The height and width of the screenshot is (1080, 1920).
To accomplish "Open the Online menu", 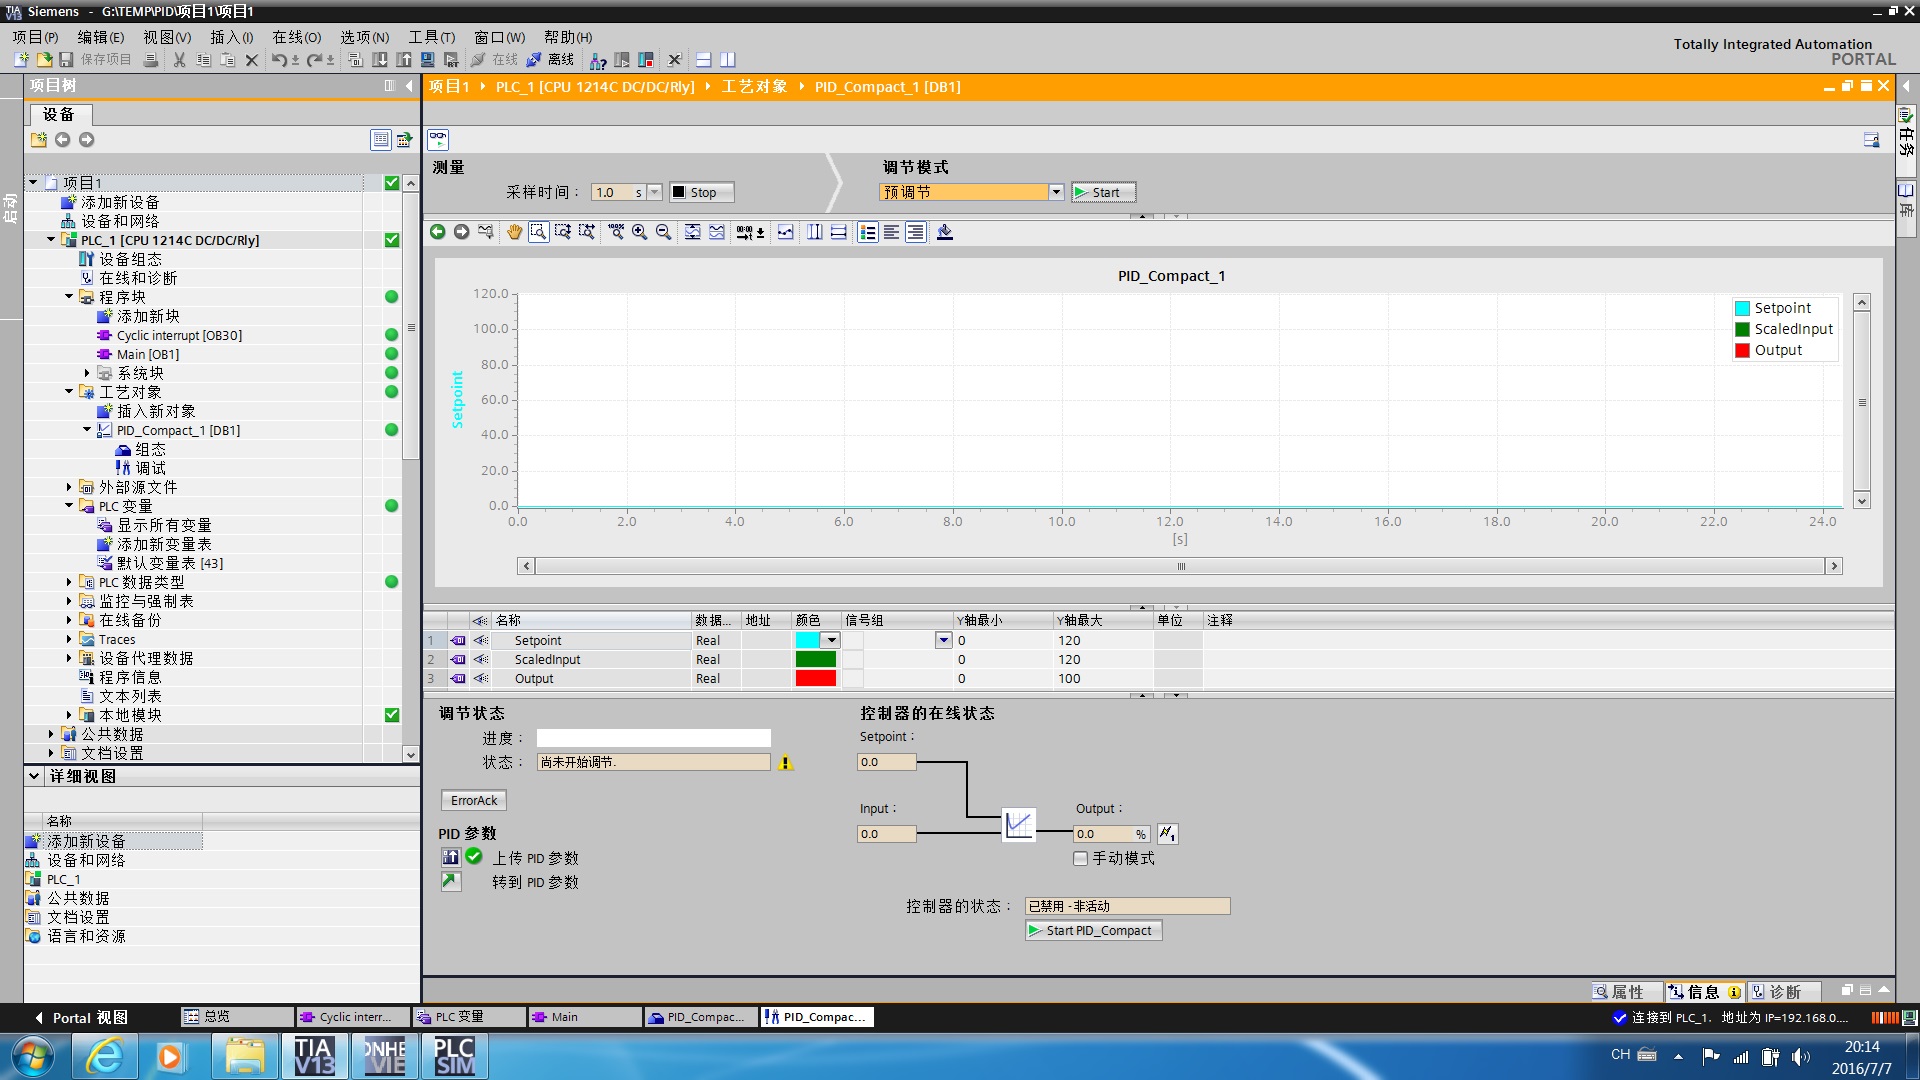I will point(296,37).
